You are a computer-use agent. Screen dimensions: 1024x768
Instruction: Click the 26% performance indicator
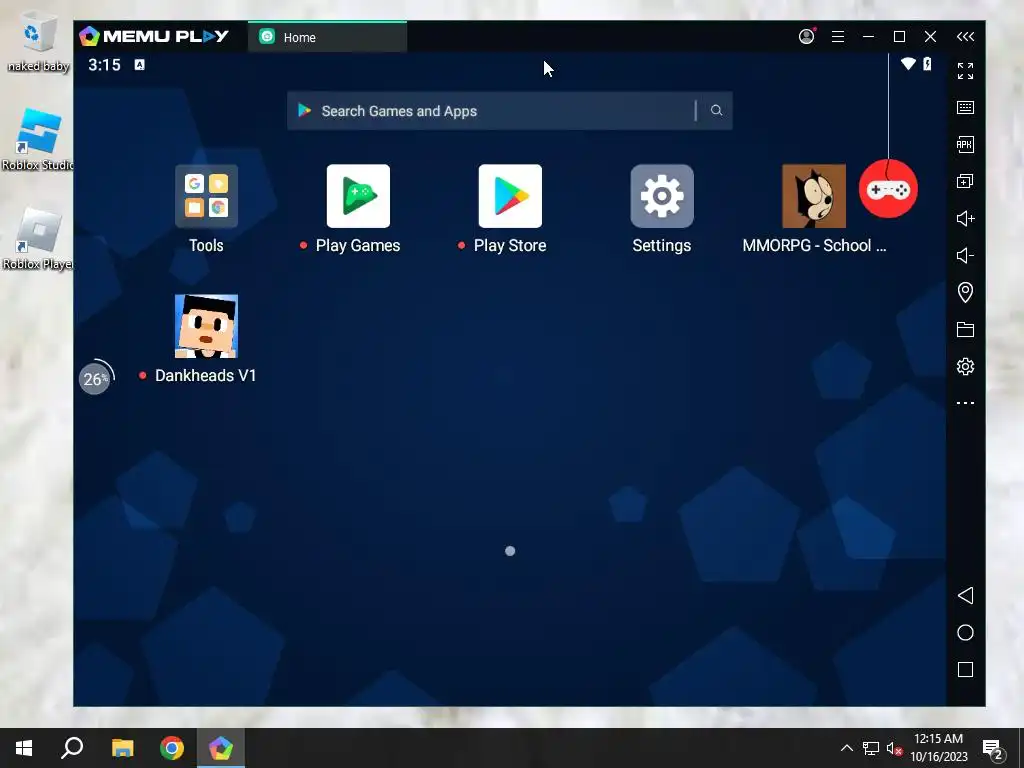pos(96,377)
